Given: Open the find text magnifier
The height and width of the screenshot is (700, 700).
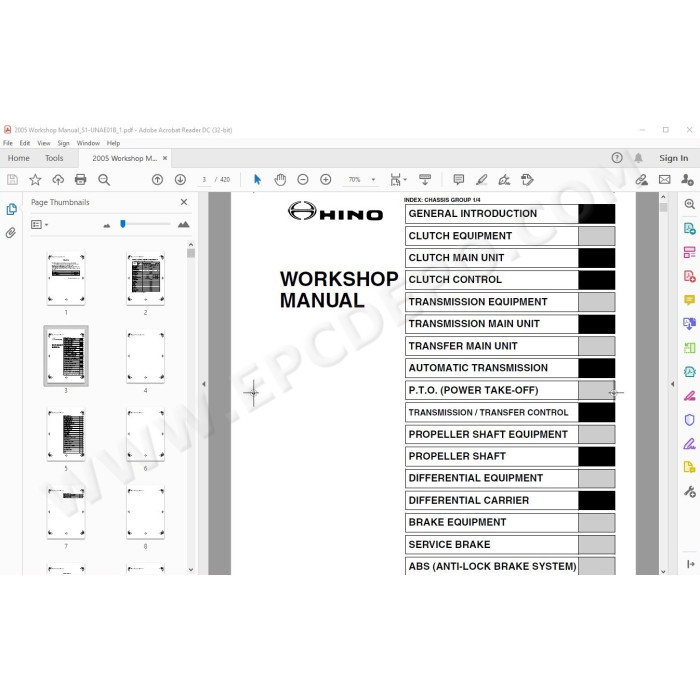Looking at the screenshot, I should [104, 180].
